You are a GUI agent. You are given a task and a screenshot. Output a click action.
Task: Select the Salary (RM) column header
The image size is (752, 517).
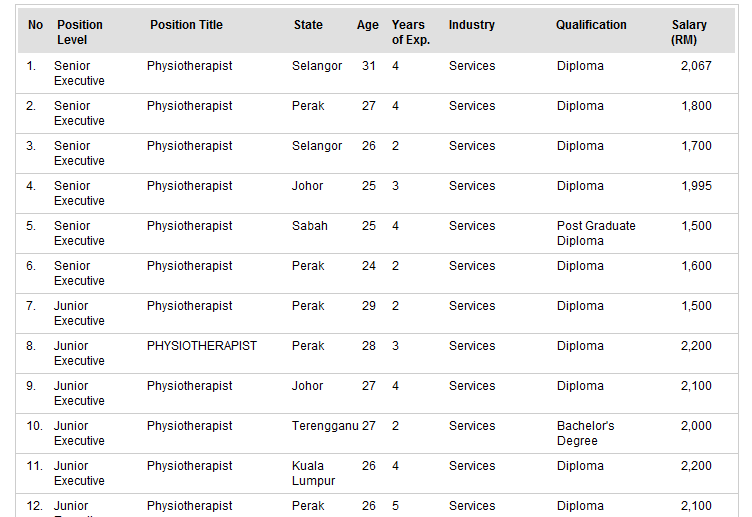click(x=689, y=32)
